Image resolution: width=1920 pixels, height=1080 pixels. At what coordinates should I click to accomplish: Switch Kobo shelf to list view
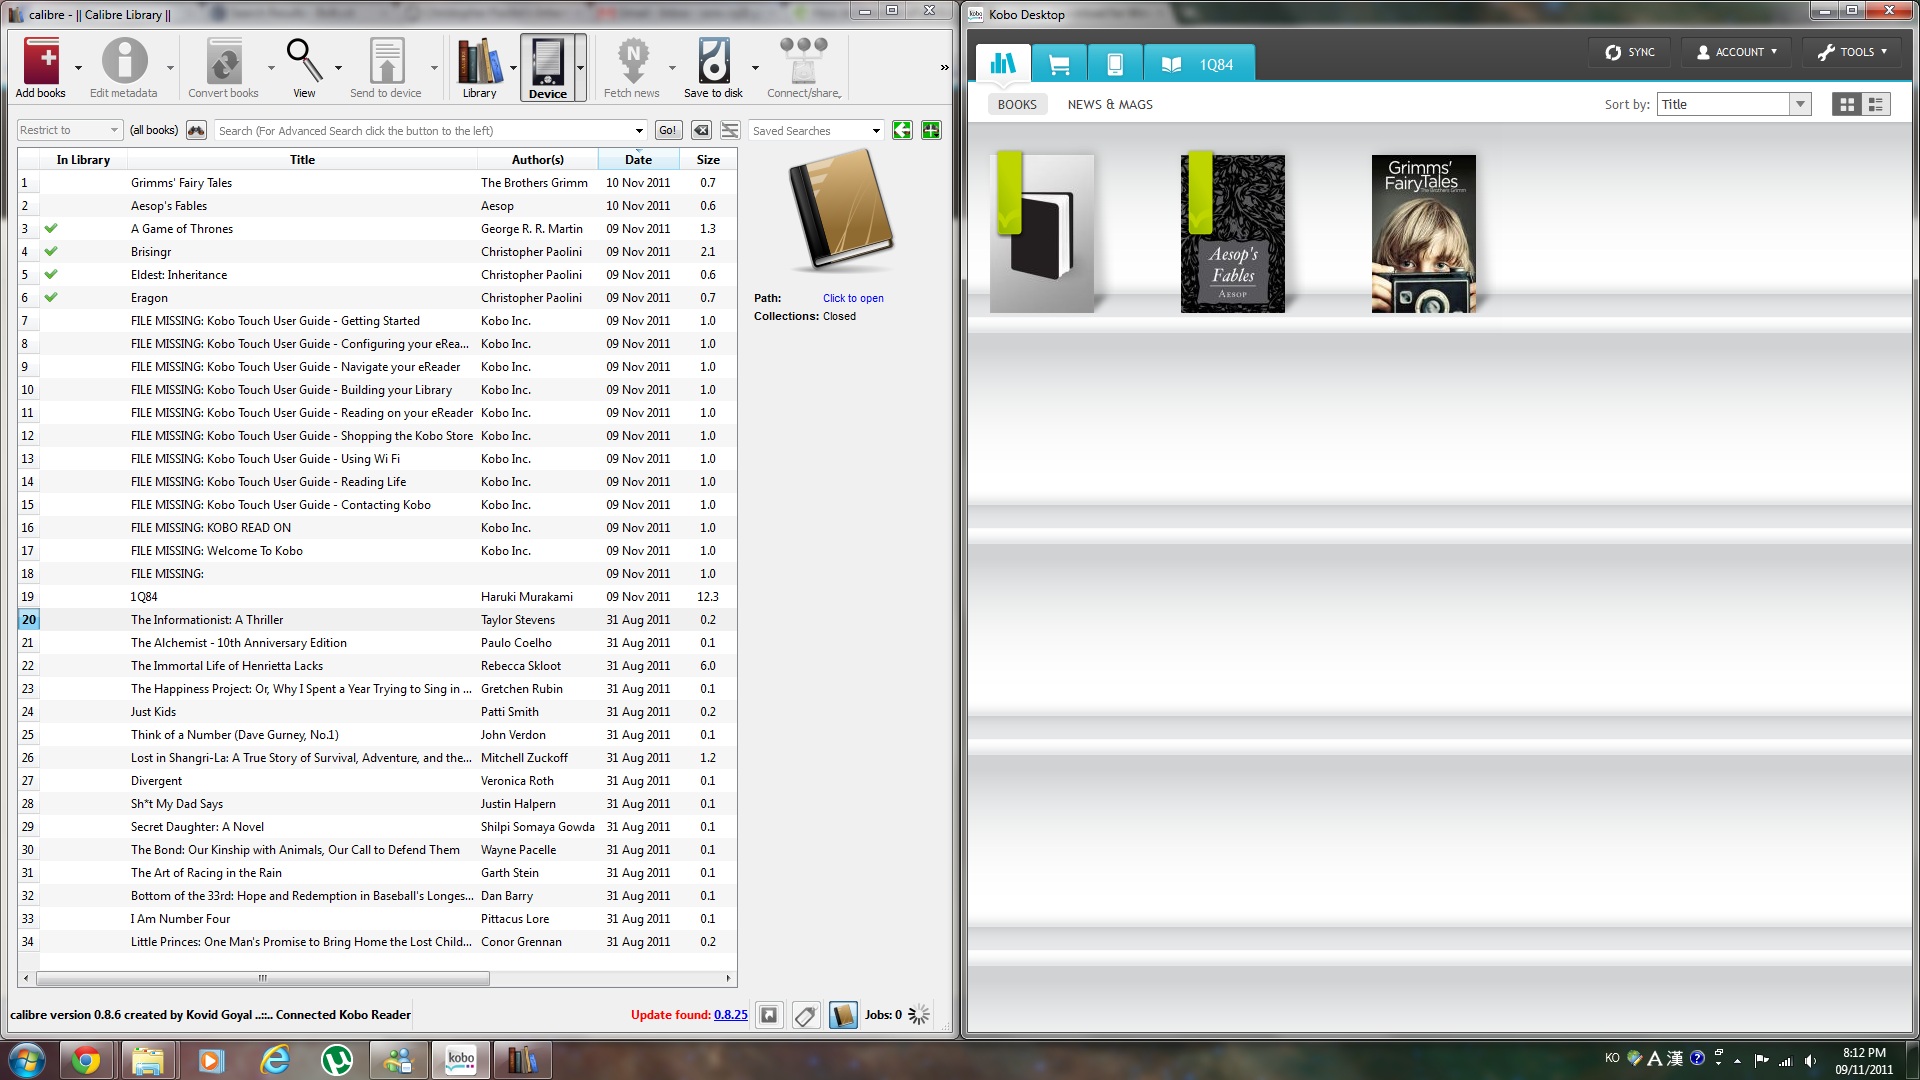[x=1876, y=104]
